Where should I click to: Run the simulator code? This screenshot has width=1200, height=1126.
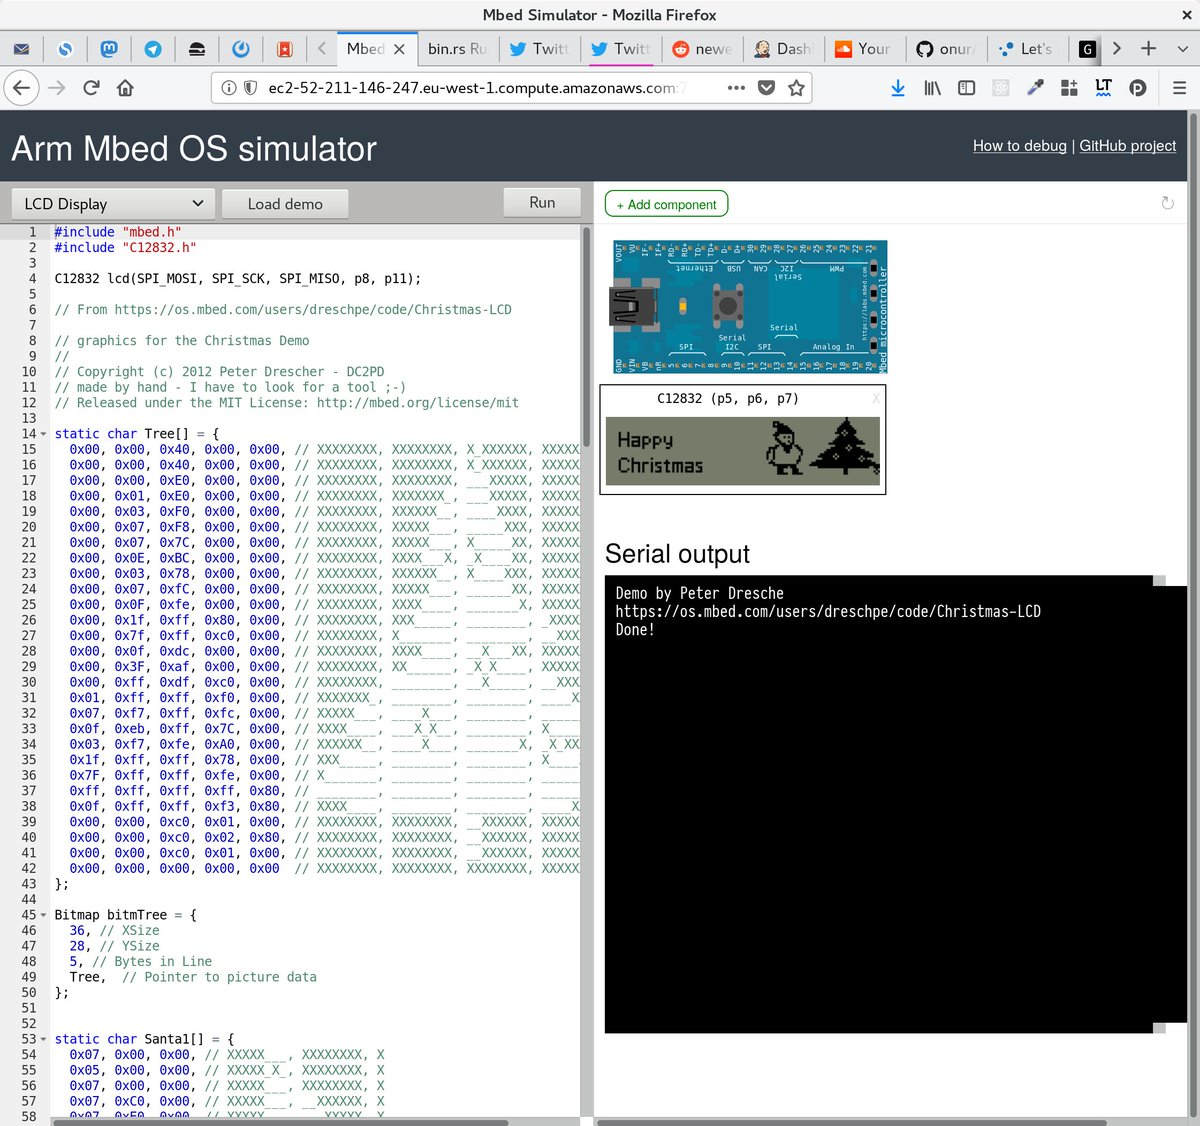[542, 202]
